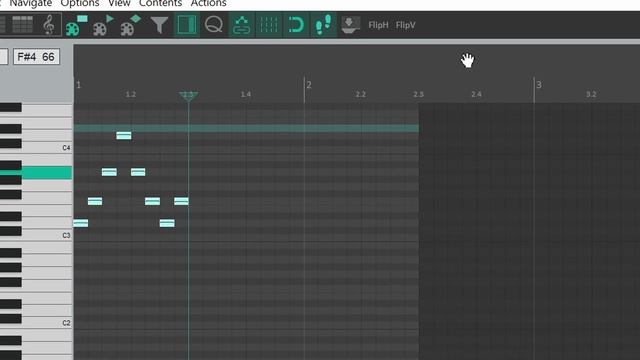
Task: Switch to the named-notes drum grid view
Action: (x=22, y=24)
